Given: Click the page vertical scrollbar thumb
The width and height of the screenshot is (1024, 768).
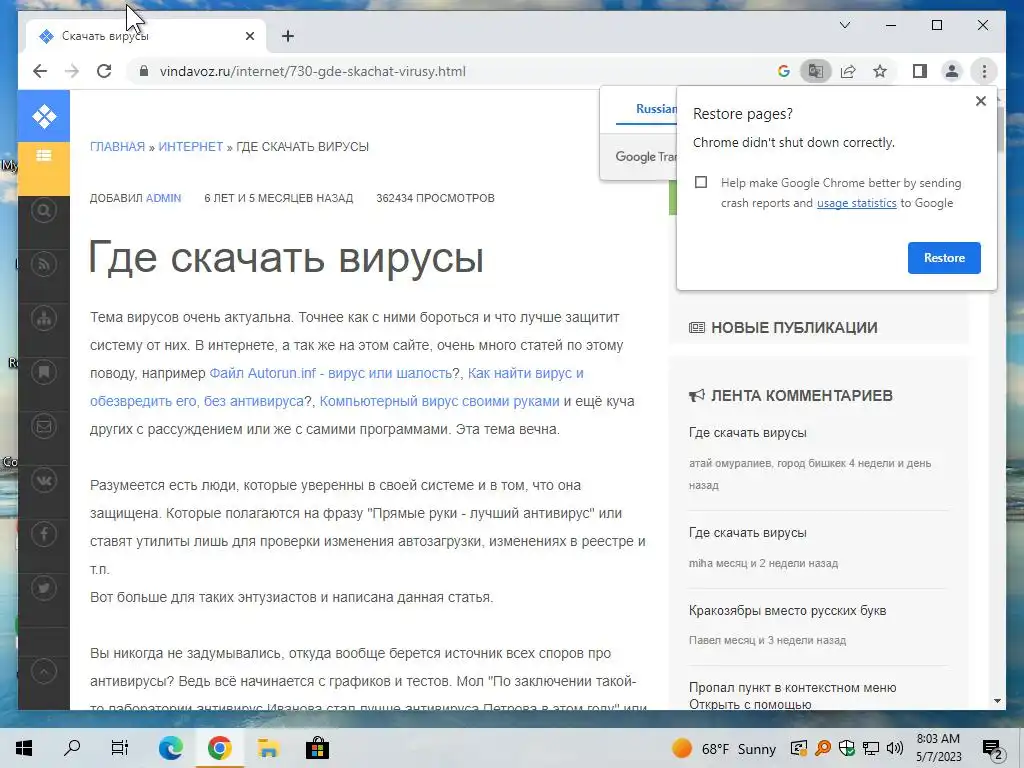Looking at the screenshot, I should [x=999, y=129].
